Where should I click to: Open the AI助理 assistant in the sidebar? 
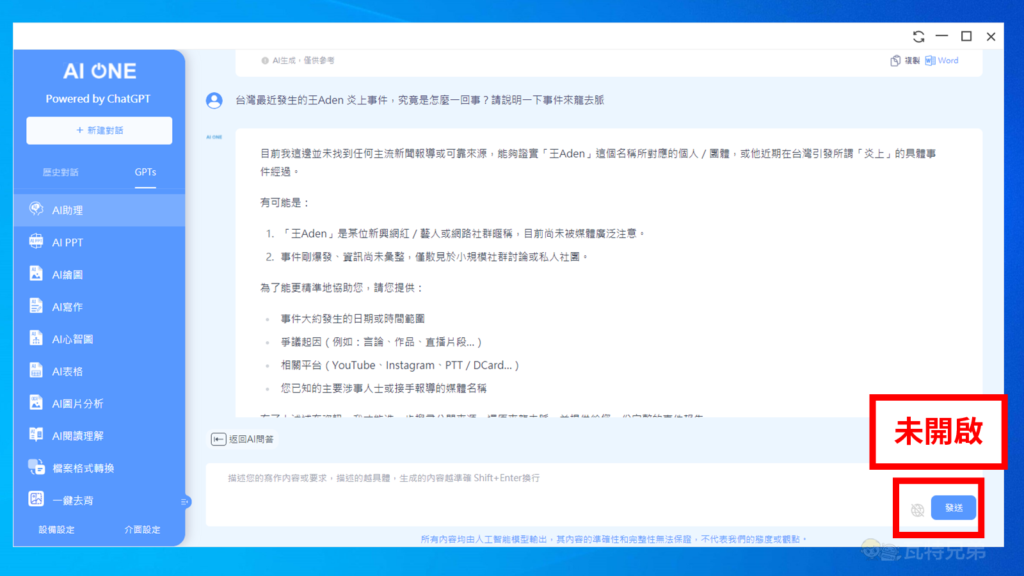[68, 210]
